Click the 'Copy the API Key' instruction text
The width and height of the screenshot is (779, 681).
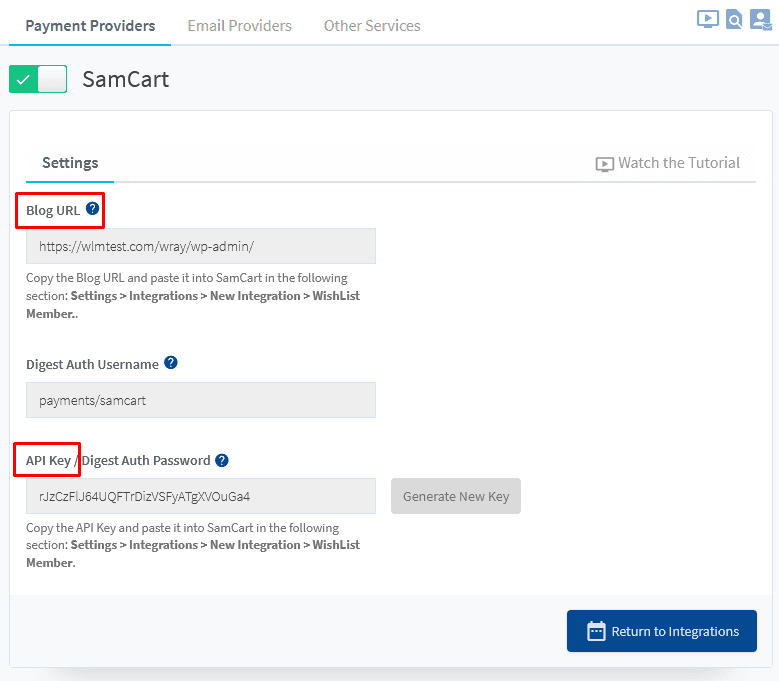(x=193, y=545)
